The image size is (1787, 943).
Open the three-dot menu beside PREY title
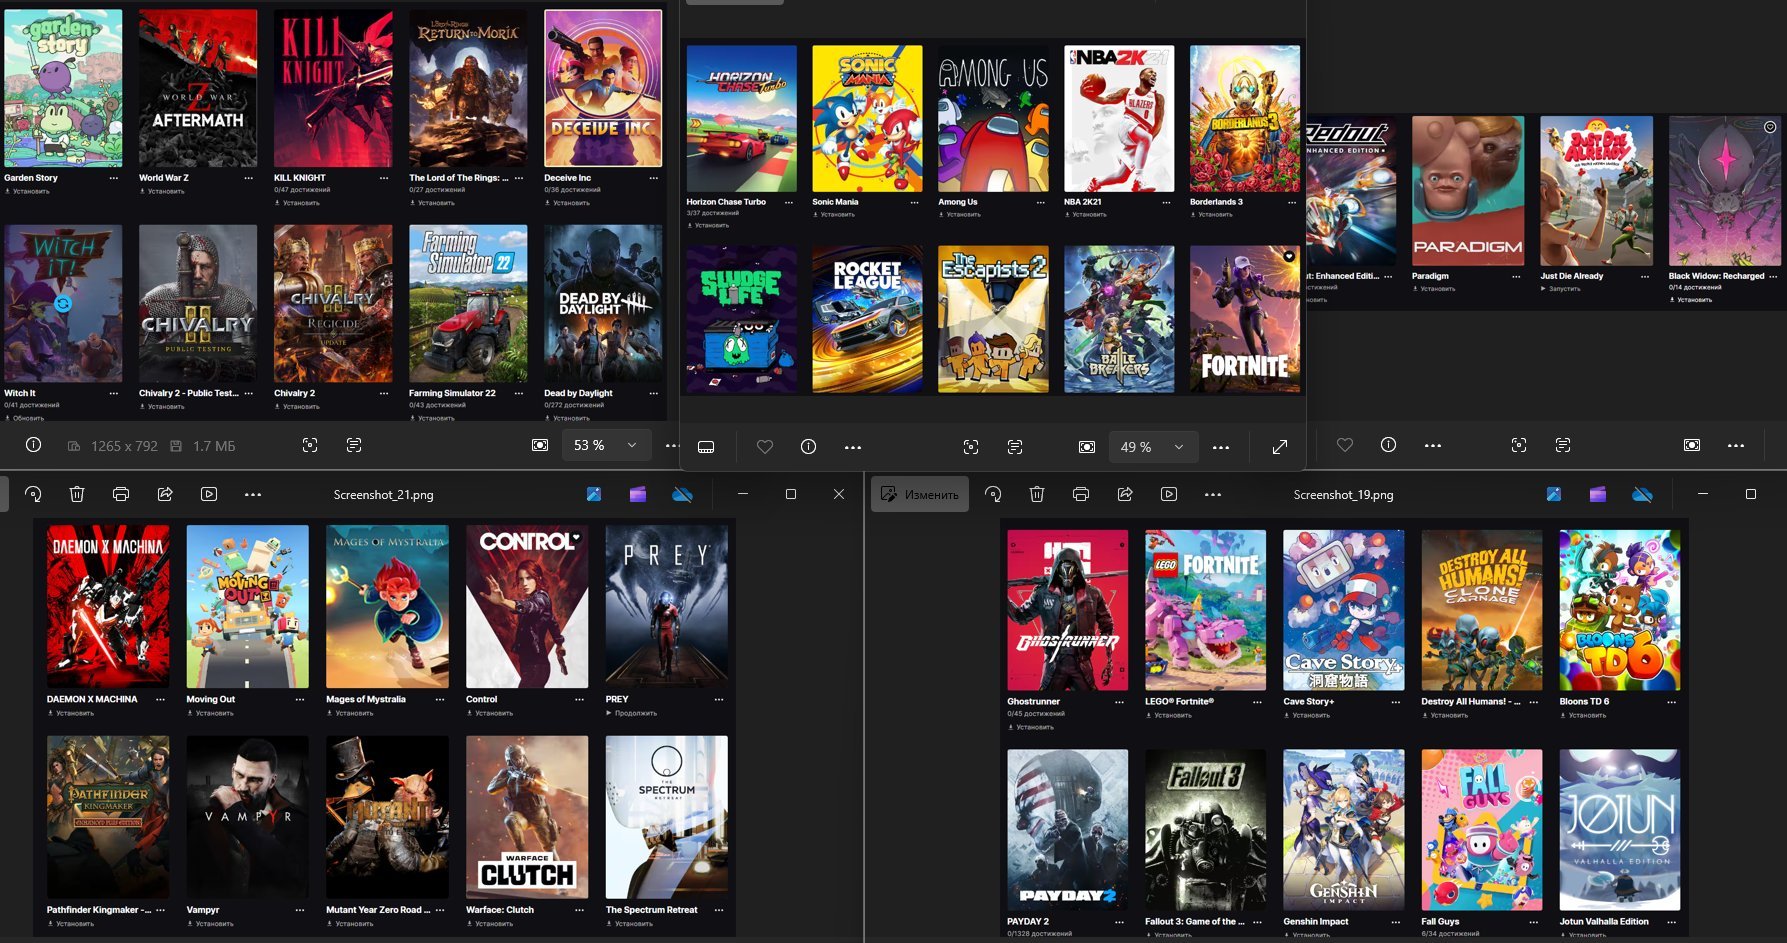[x=719, y=699]
